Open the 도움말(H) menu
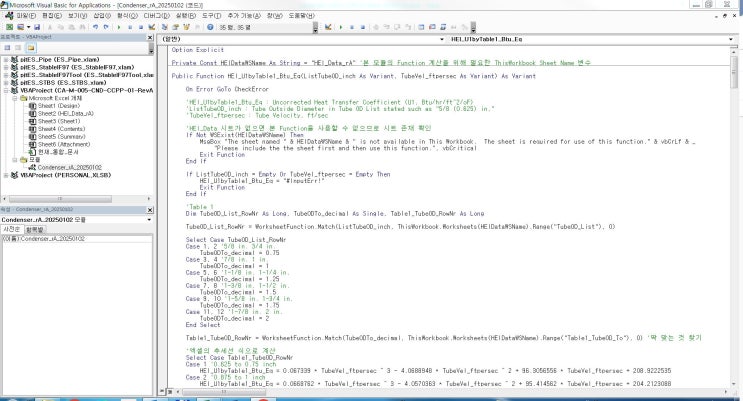Viewport: 743px width, 401px height. pos(301,16)
